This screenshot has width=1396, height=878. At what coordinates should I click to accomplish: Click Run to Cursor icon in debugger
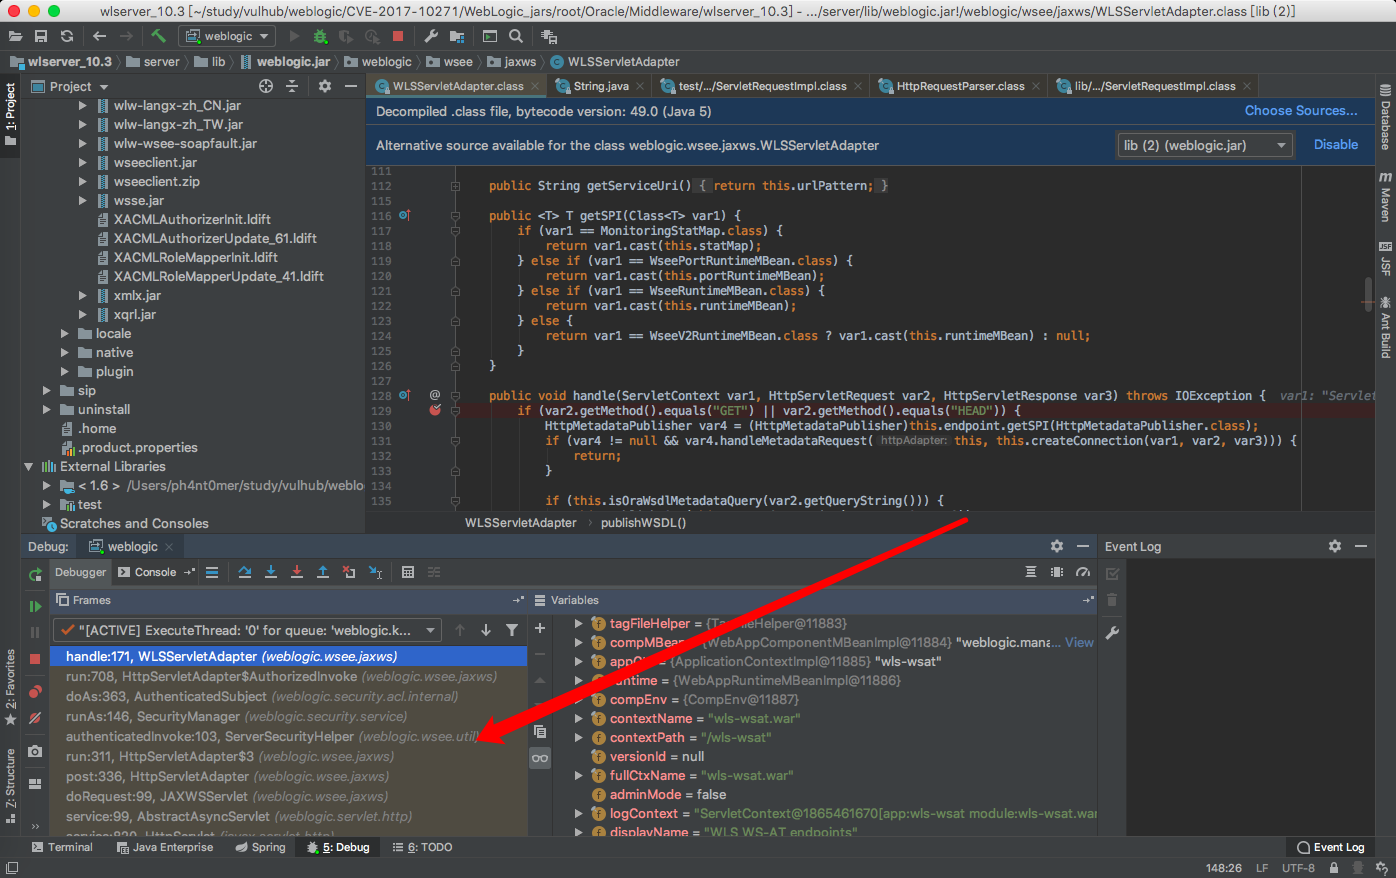[375, 572]
